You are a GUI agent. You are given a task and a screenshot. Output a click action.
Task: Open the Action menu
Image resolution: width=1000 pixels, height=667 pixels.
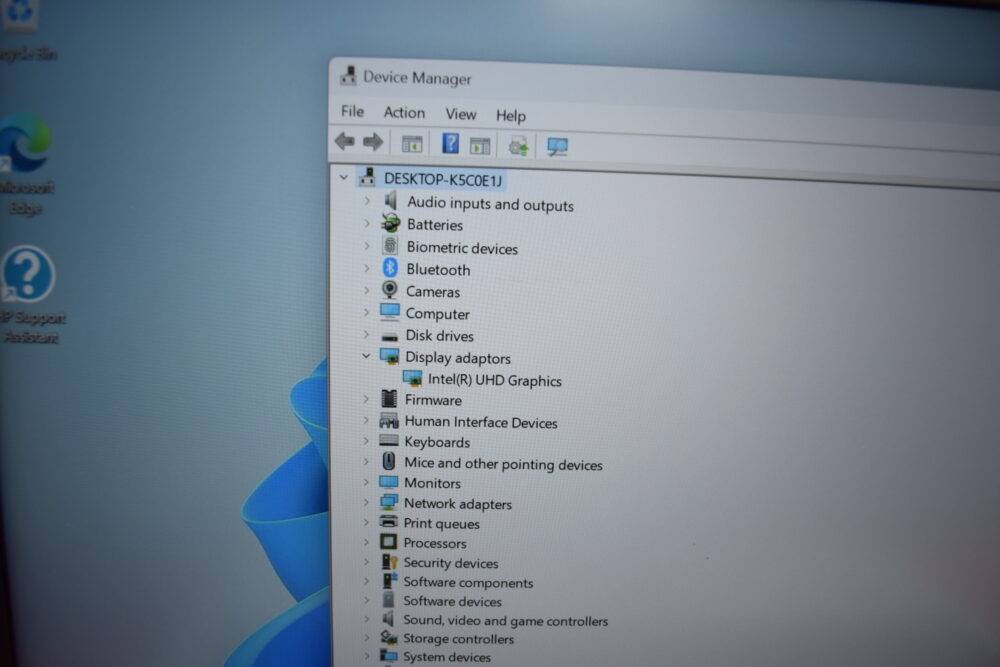[x=404, y=112]
